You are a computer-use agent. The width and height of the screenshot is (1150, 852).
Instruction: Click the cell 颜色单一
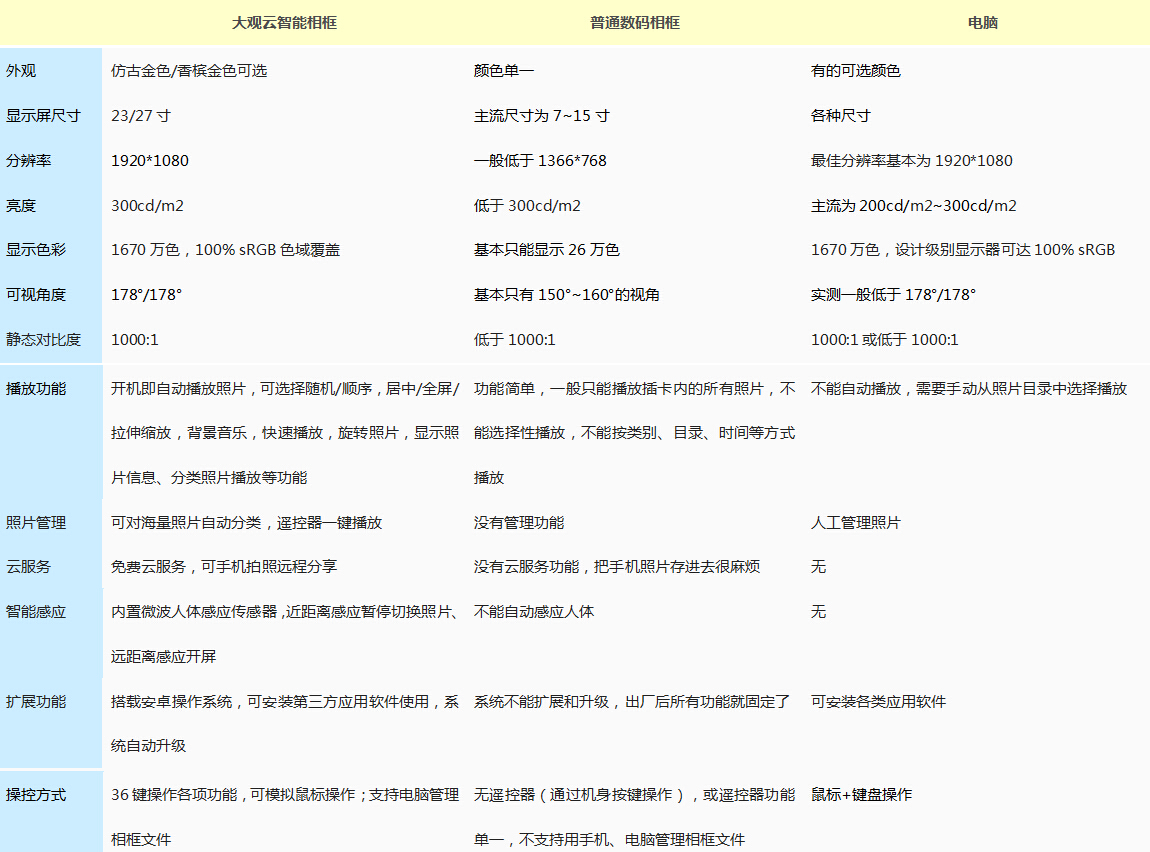point(504,71)
